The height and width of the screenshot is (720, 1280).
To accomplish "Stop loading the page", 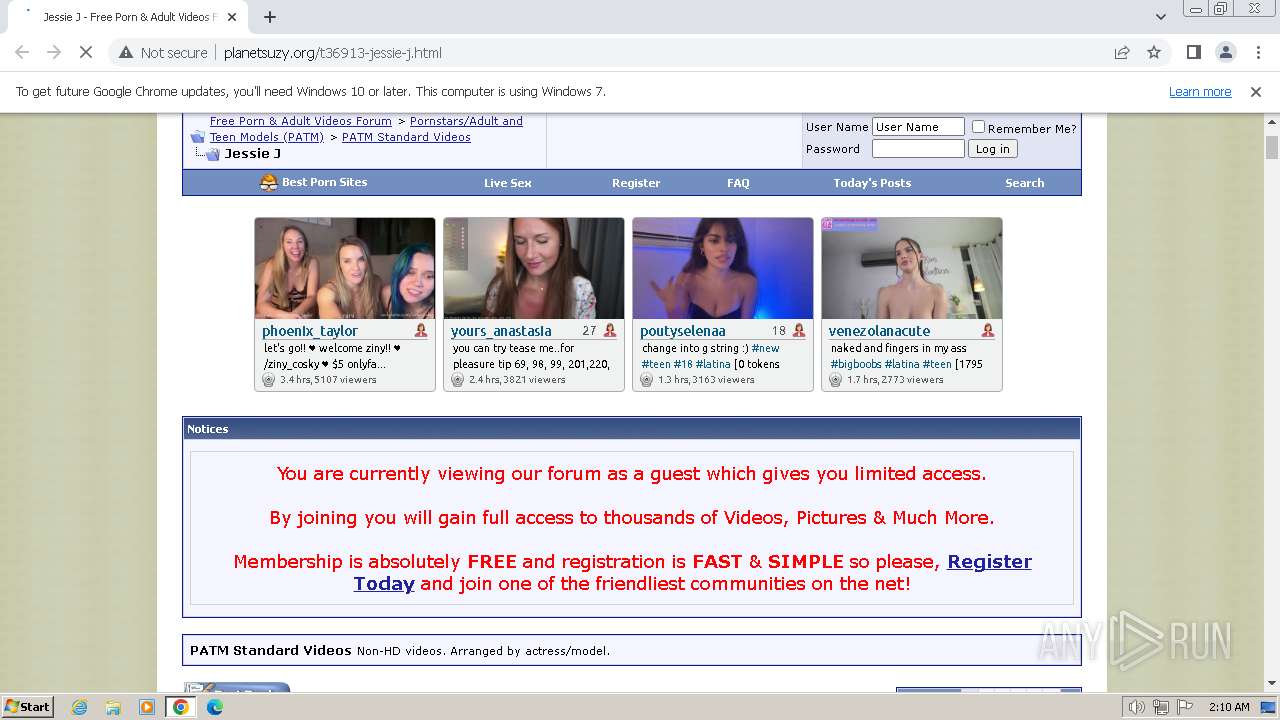I will 86,52.
